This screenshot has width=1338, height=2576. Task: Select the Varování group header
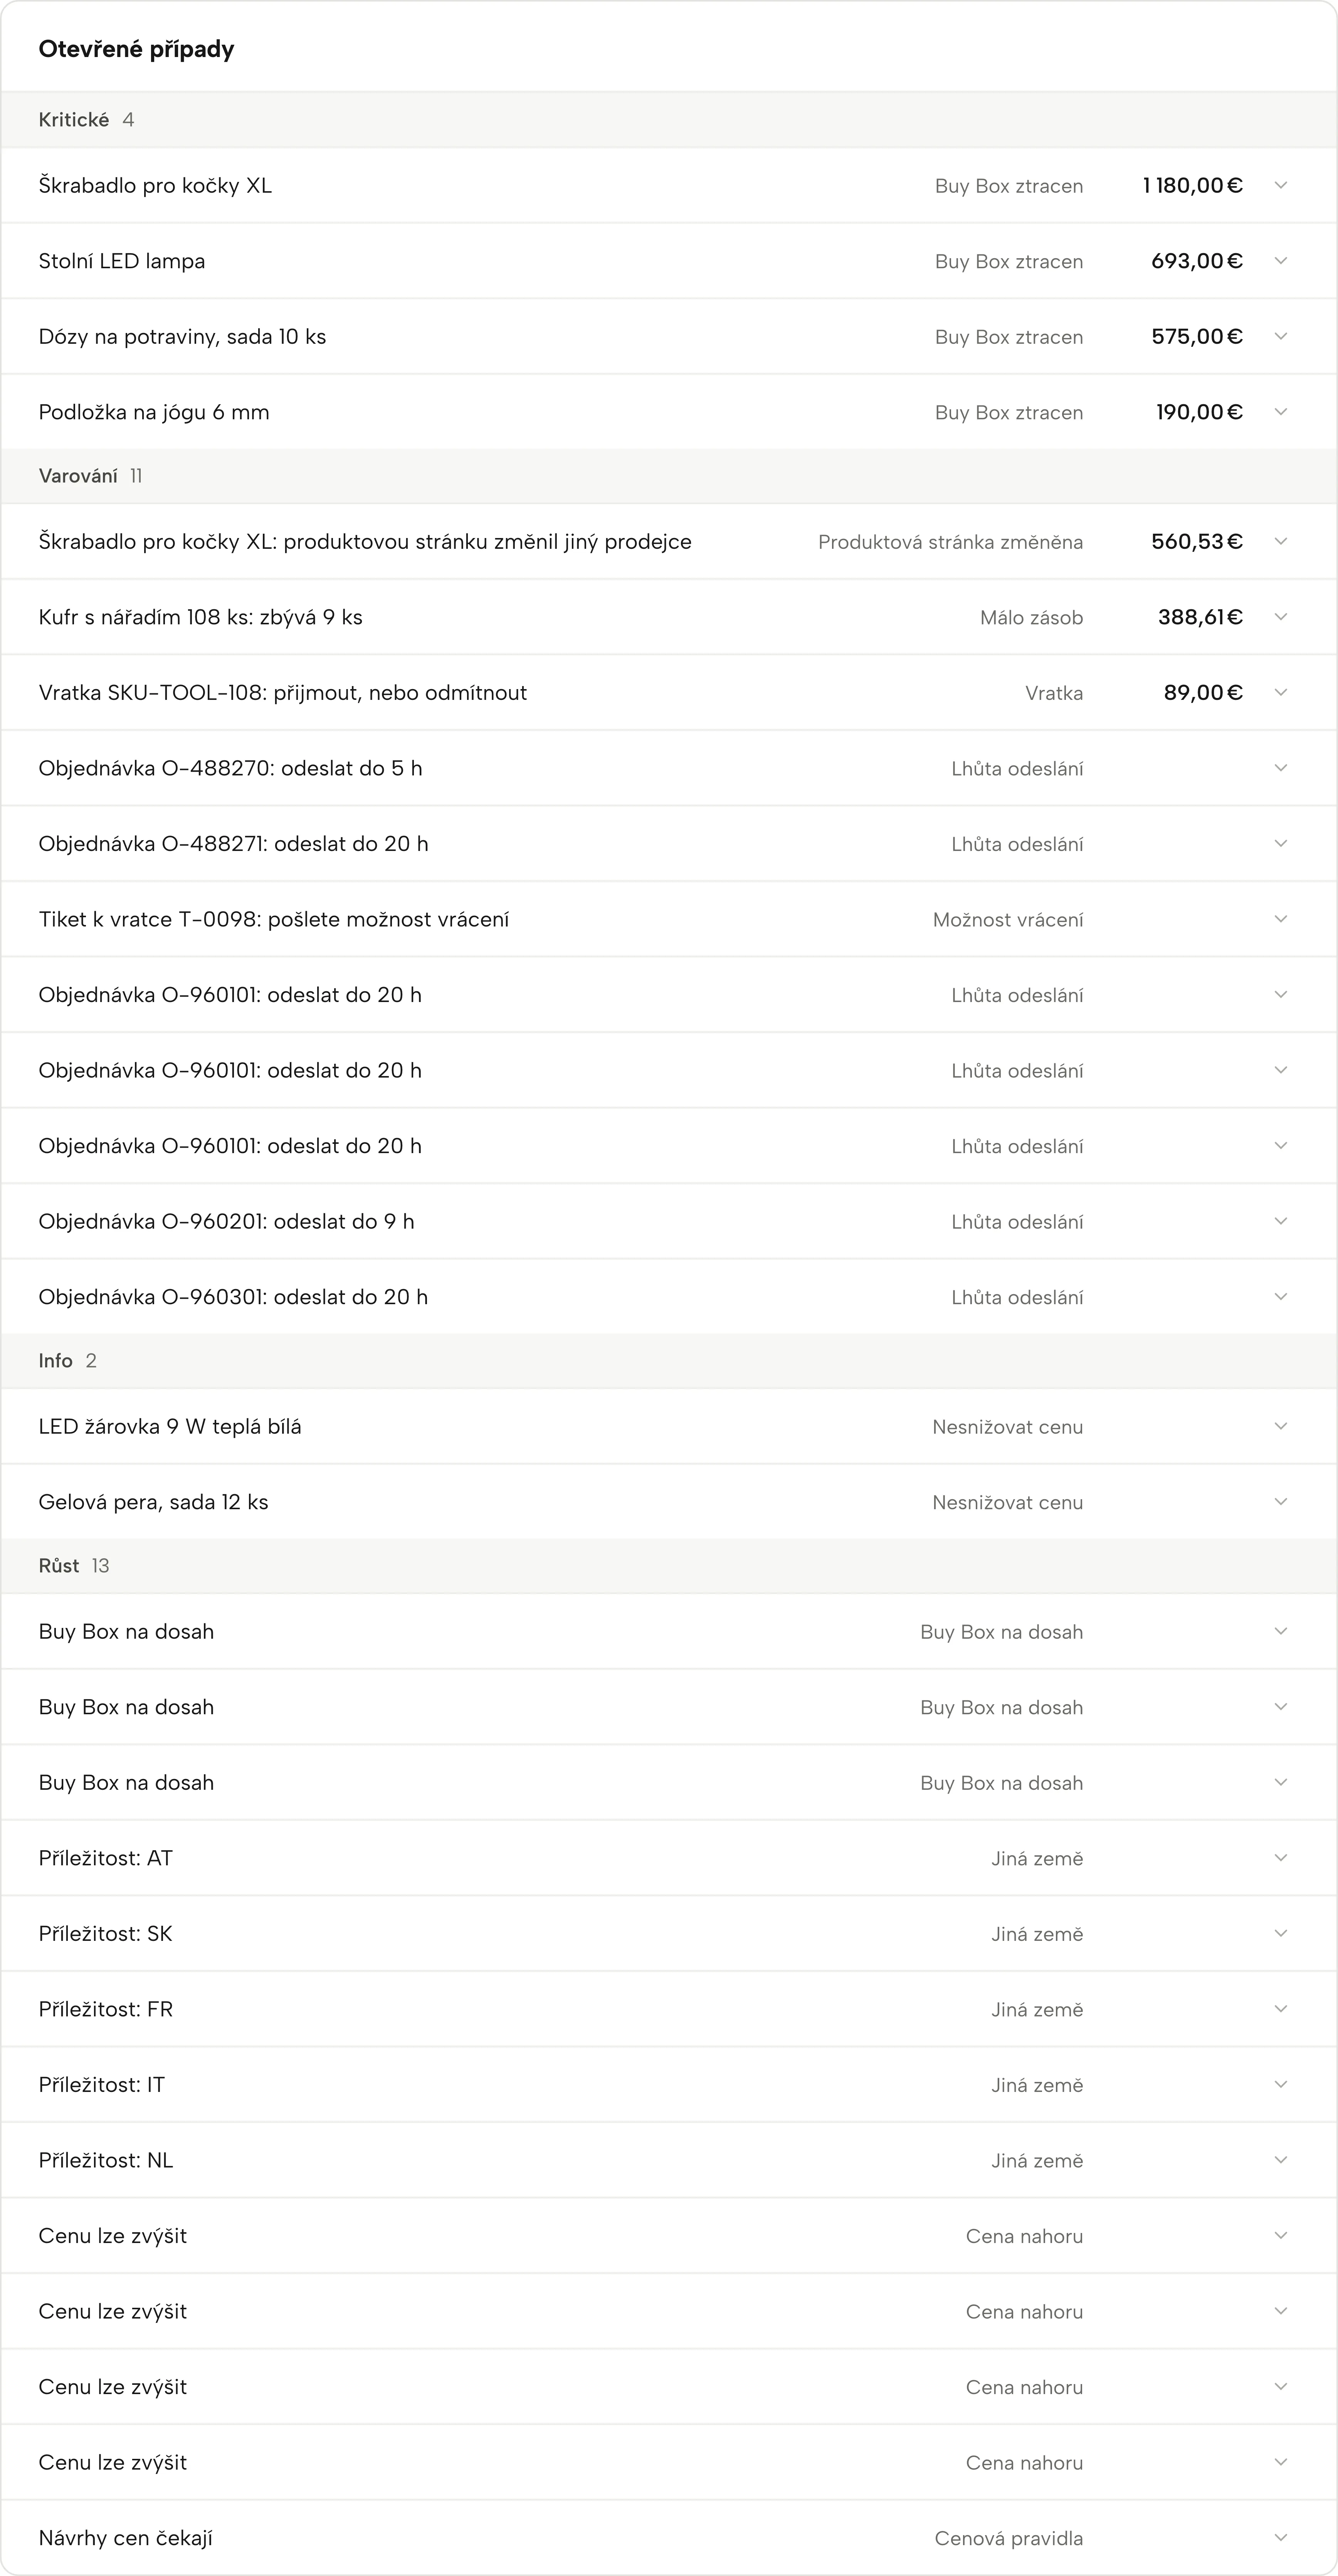[x=669, y=476]
